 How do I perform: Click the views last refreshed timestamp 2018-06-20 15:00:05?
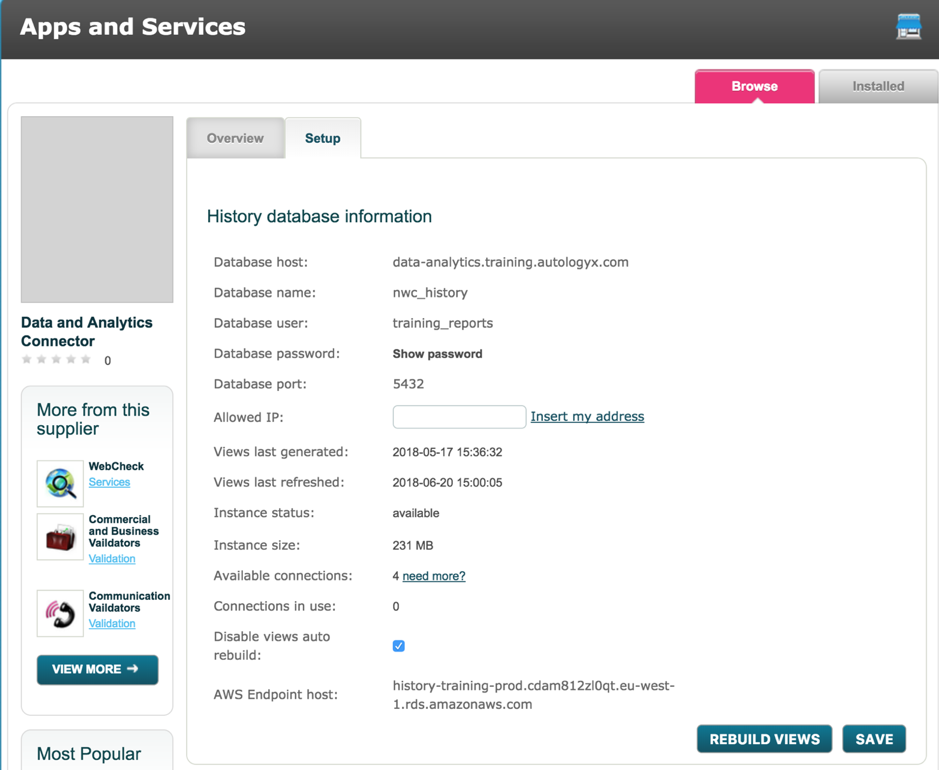coord(447,483)
